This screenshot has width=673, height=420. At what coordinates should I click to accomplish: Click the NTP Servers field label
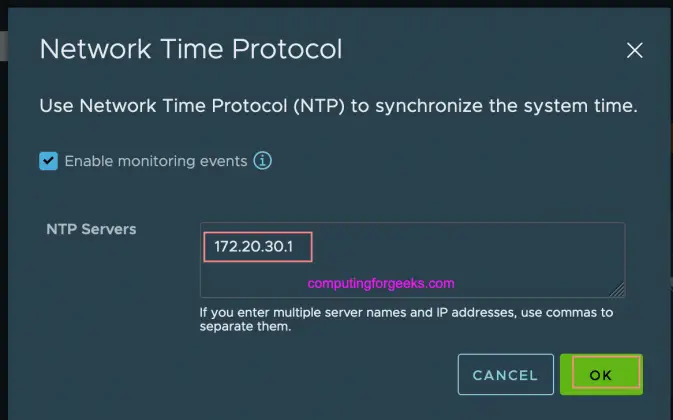91,229
